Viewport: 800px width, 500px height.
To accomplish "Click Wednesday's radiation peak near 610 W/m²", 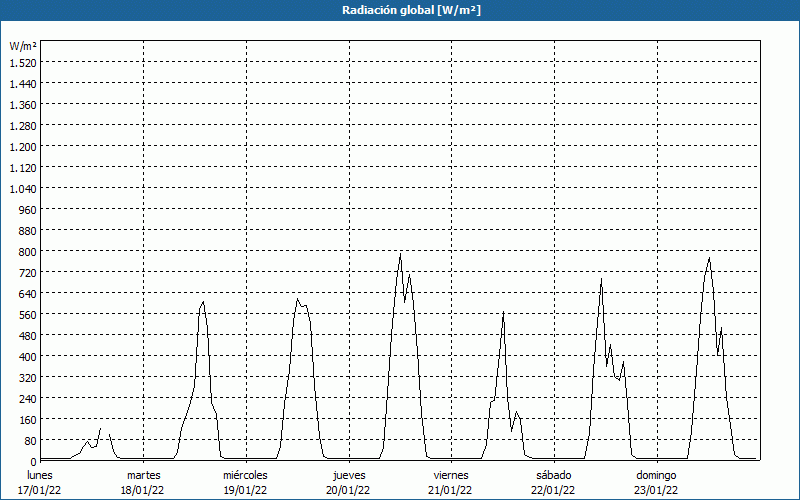I will (x=297, y=299).
